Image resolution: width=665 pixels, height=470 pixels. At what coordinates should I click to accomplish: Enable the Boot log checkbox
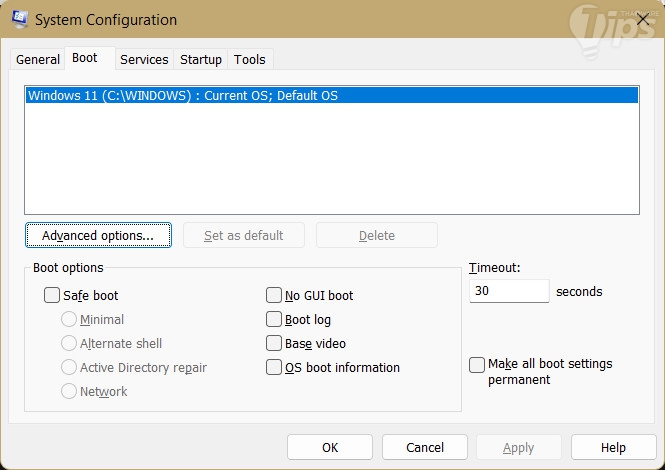pos(274,319)
